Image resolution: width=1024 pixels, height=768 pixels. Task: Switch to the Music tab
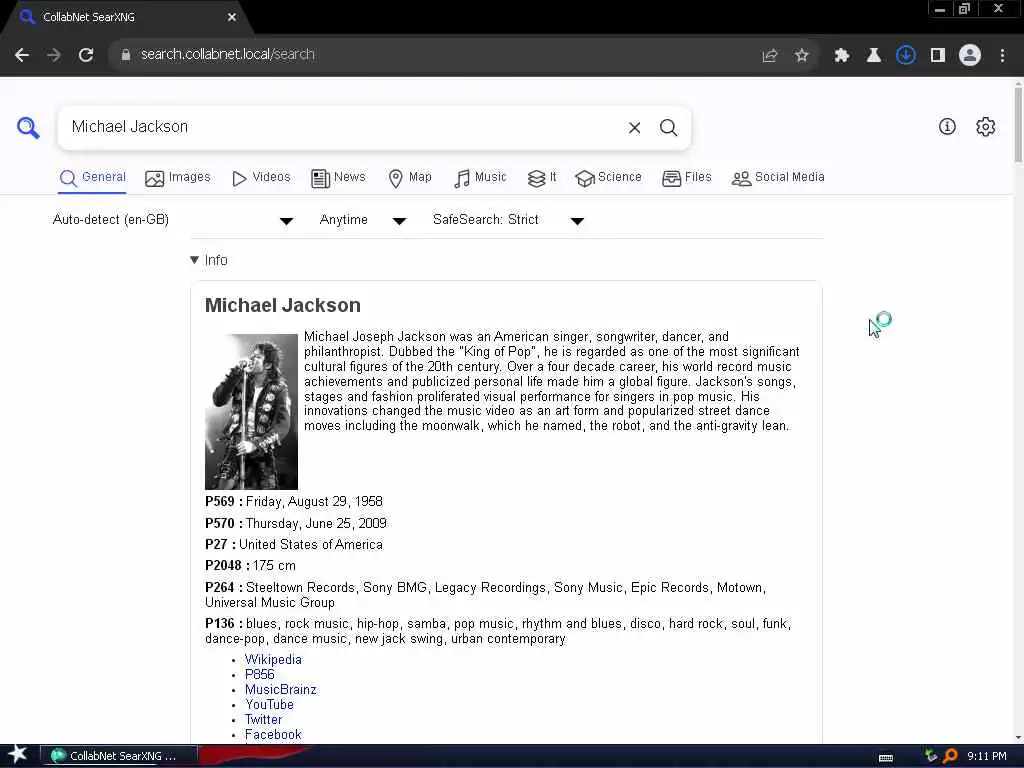480,178
